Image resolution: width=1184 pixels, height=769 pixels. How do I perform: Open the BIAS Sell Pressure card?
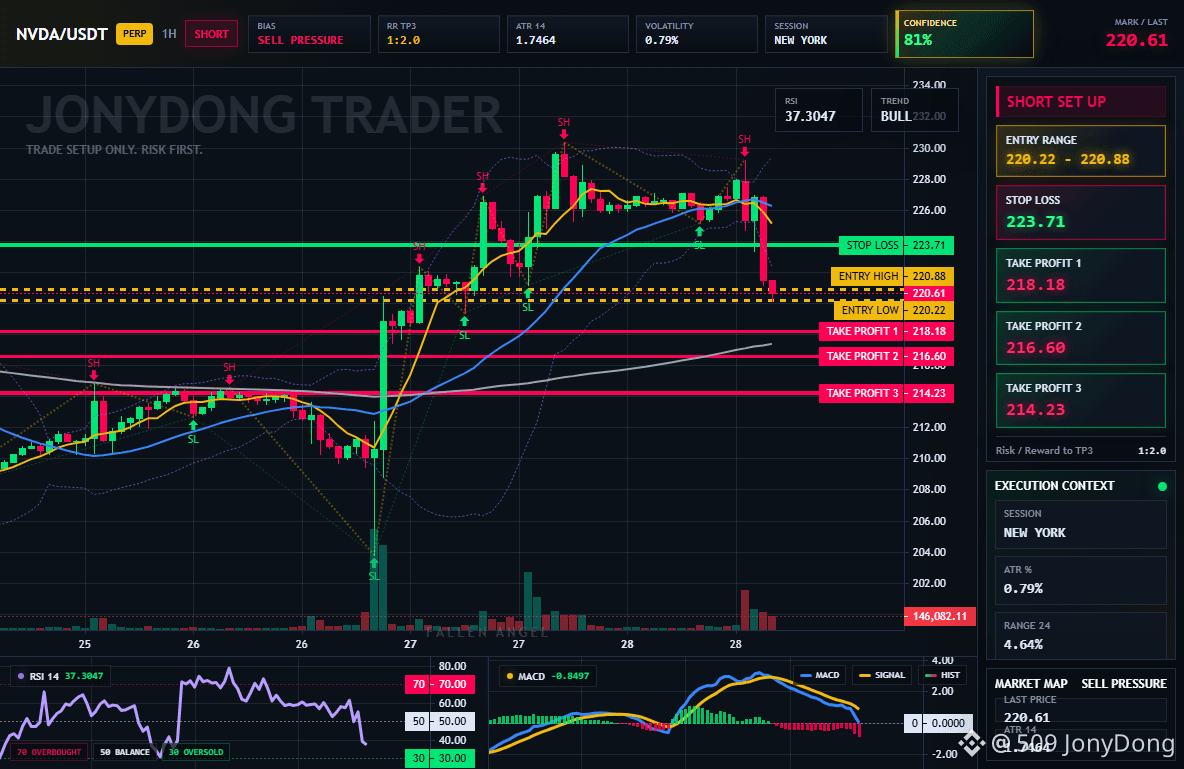309,34
